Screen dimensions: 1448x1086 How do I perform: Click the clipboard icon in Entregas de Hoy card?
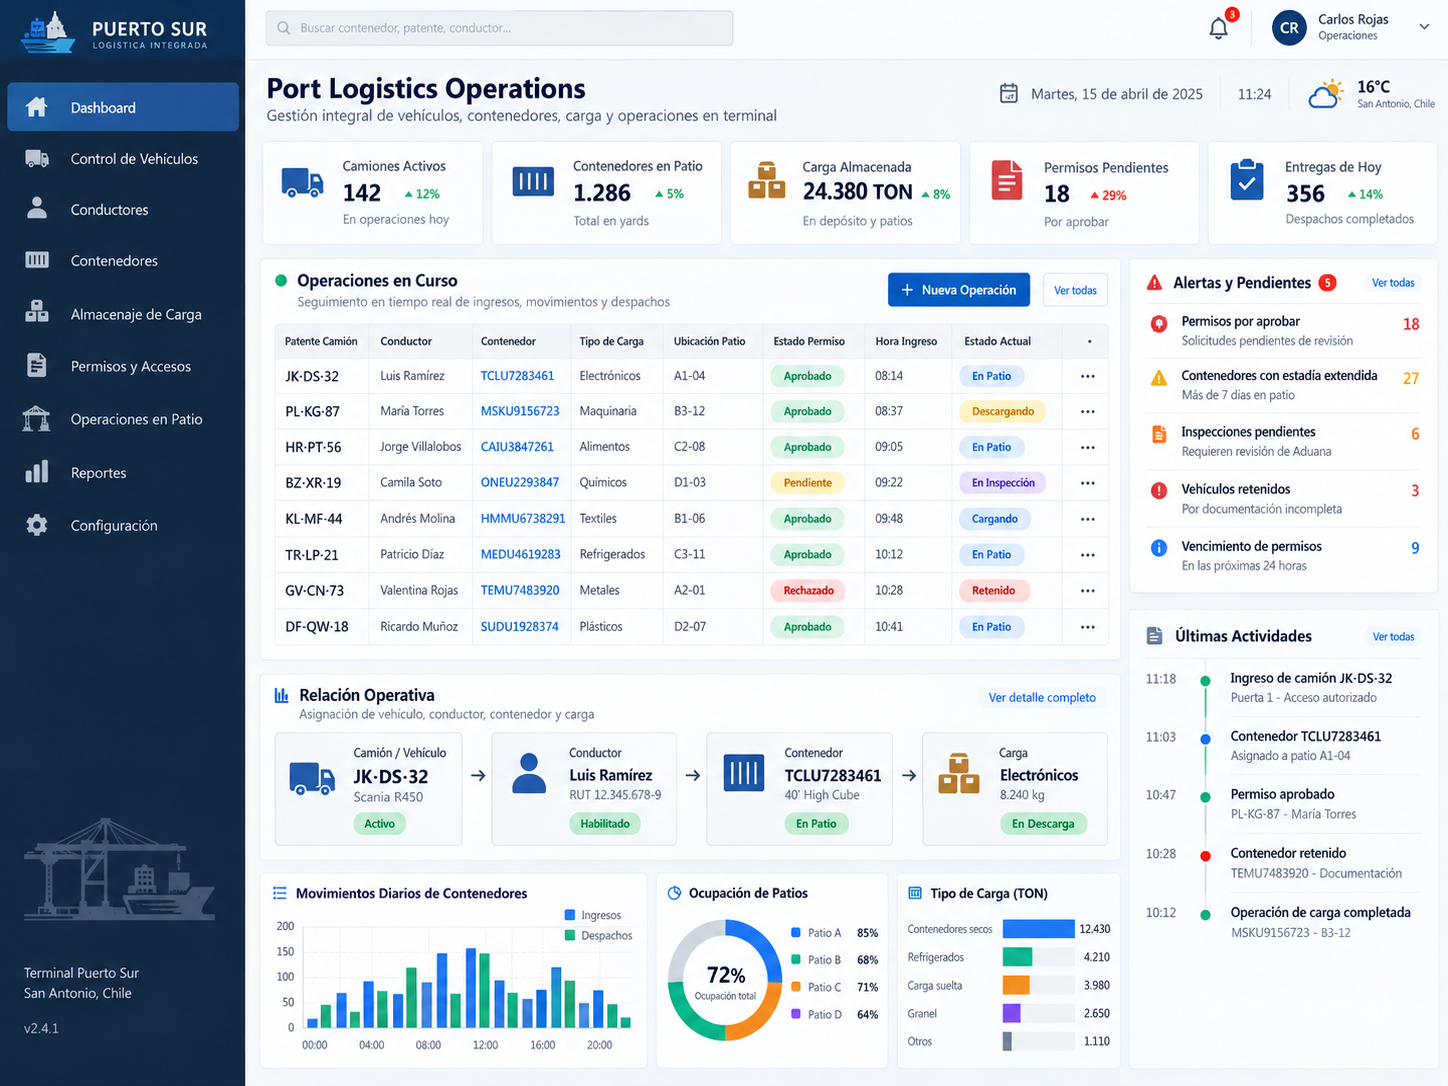1247,180
